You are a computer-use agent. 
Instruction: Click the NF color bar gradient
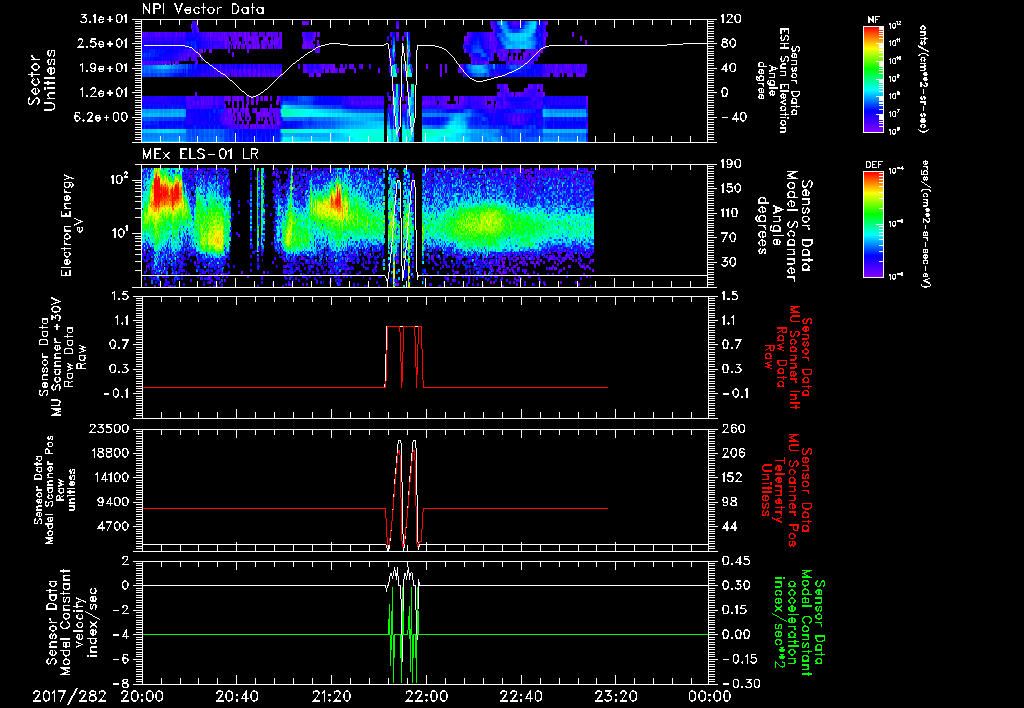click(x=873, y=78)
